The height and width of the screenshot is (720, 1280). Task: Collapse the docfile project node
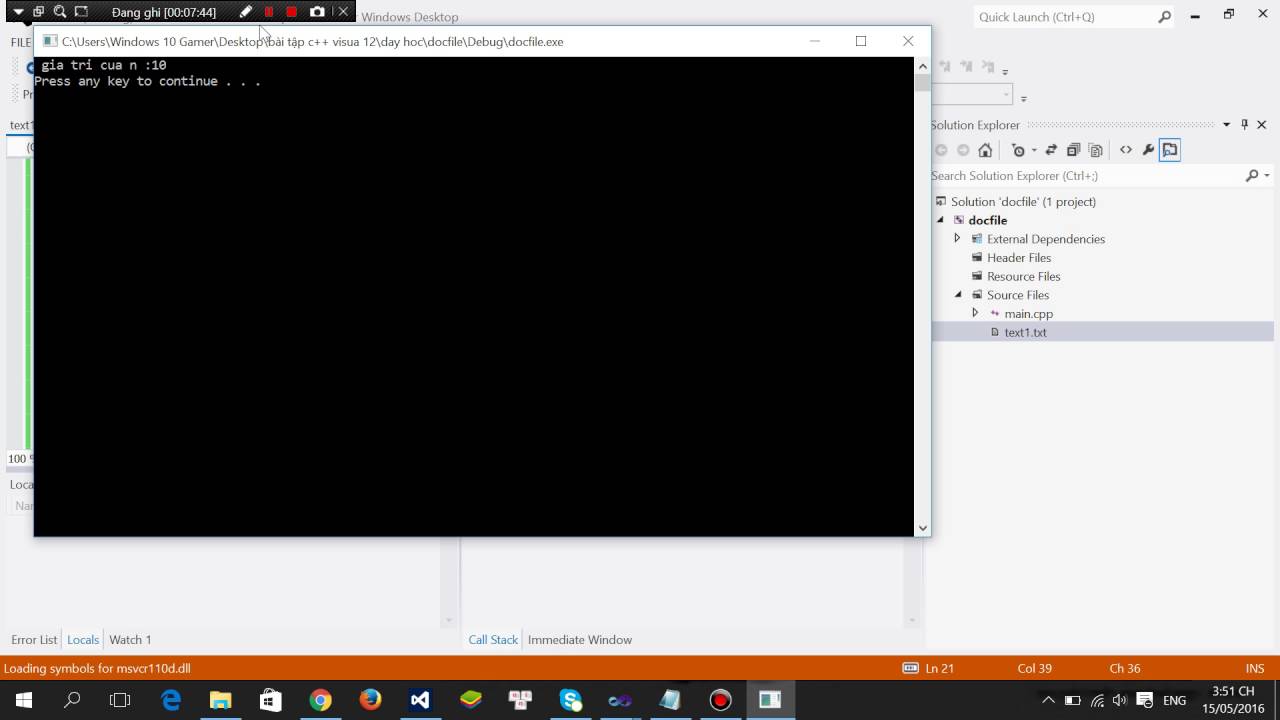tap(940, 220)
